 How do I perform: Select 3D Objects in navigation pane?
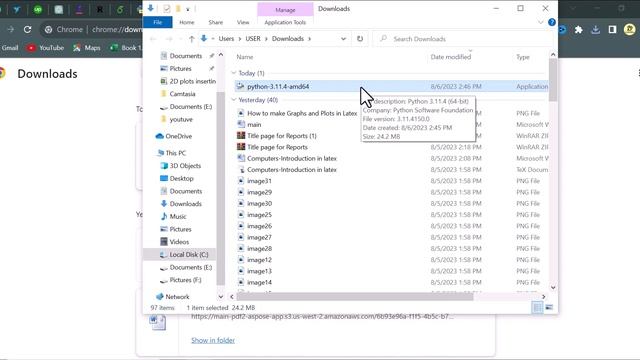[185, 166]
